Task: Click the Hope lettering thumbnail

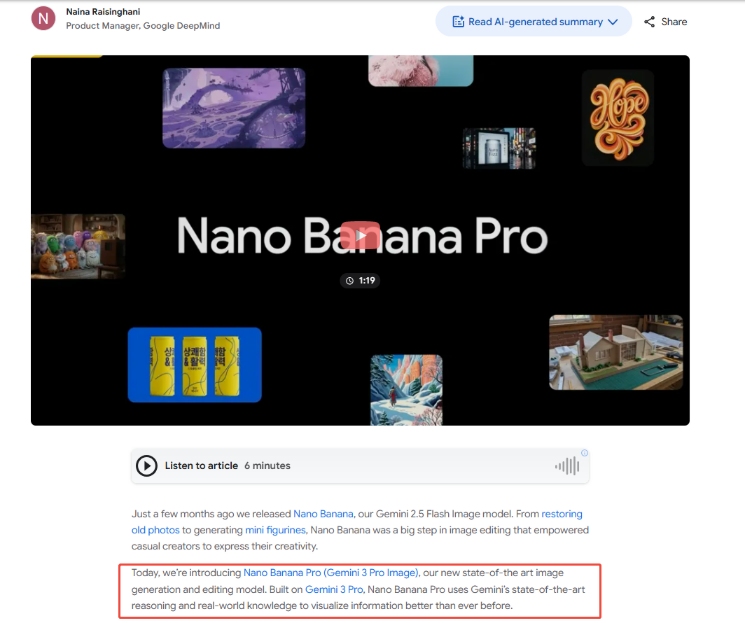Action: click(618, 118)
